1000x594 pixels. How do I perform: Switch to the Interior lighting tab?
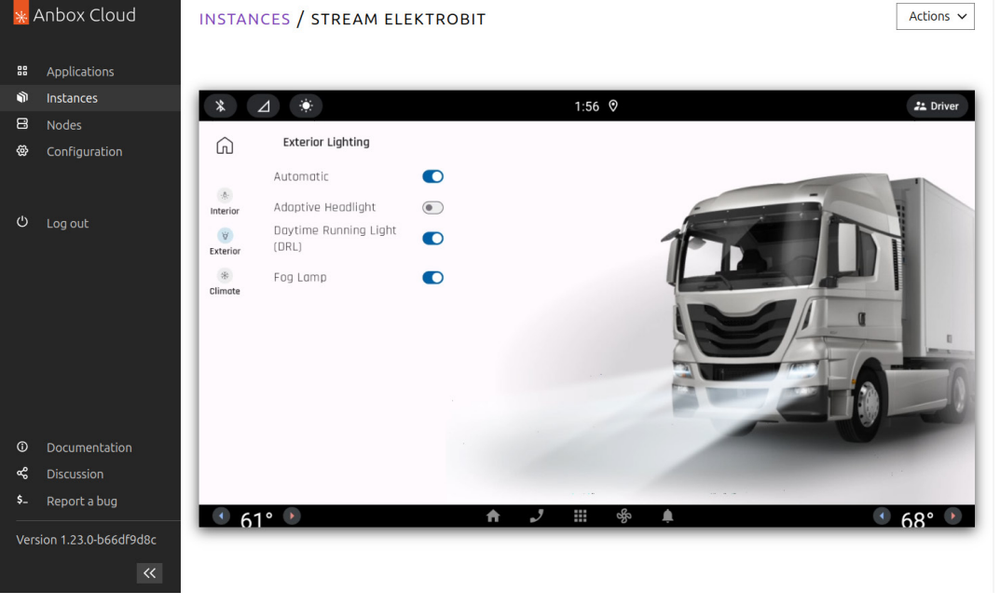pos(225,201)
